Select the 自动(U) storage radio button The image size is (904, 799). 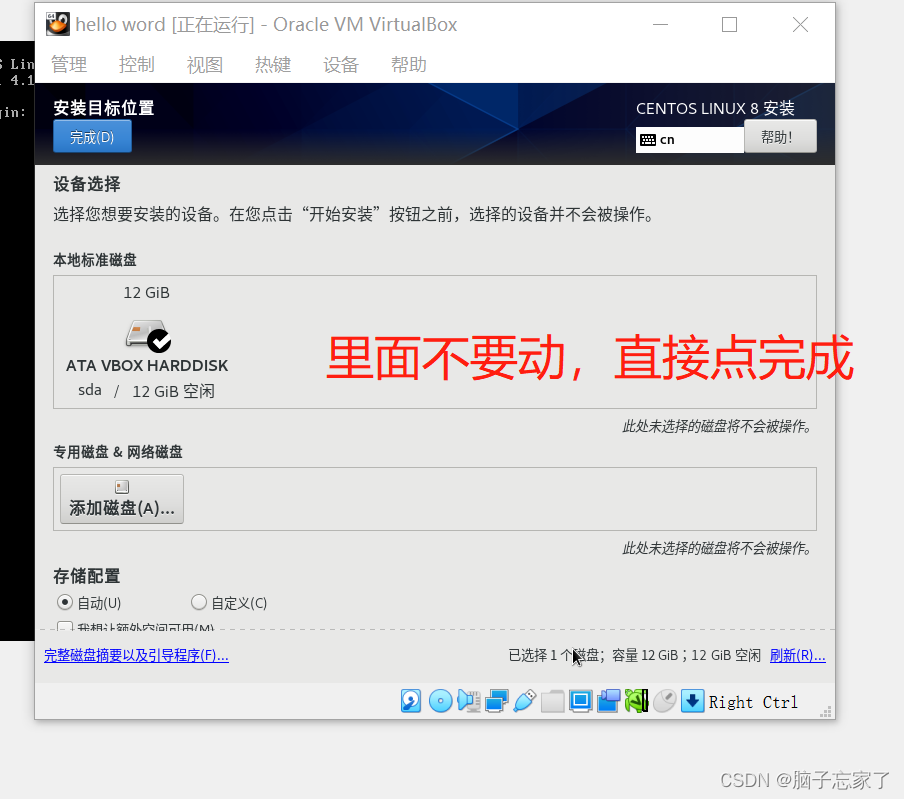tap(65, 602)
